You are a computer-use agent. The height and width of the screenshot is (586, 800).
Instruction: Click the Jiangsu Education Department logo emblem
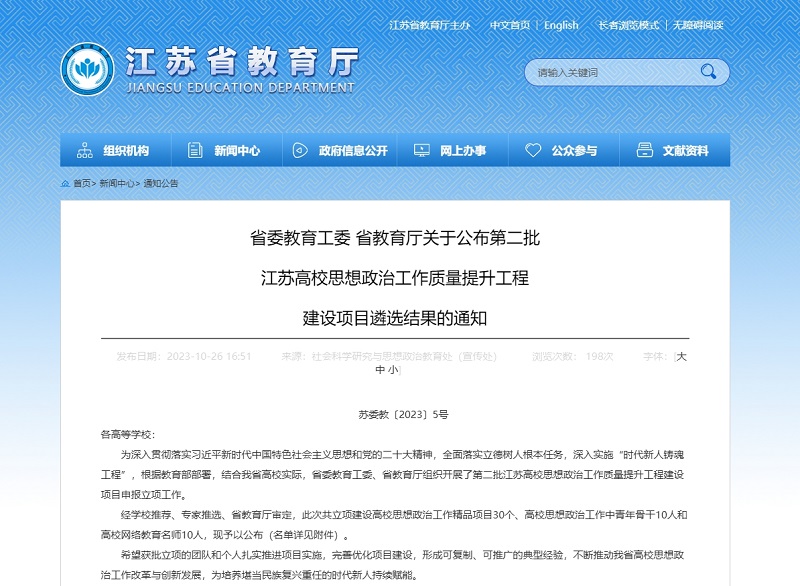(x=88, y=70)
